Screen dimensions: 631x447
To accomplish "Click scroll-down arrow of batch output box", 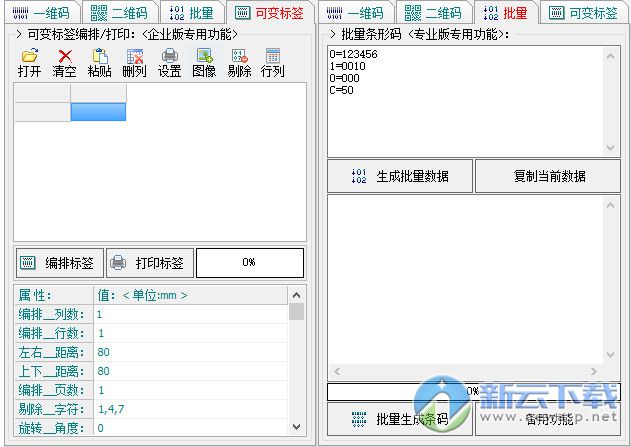I will tap(610, 355).
